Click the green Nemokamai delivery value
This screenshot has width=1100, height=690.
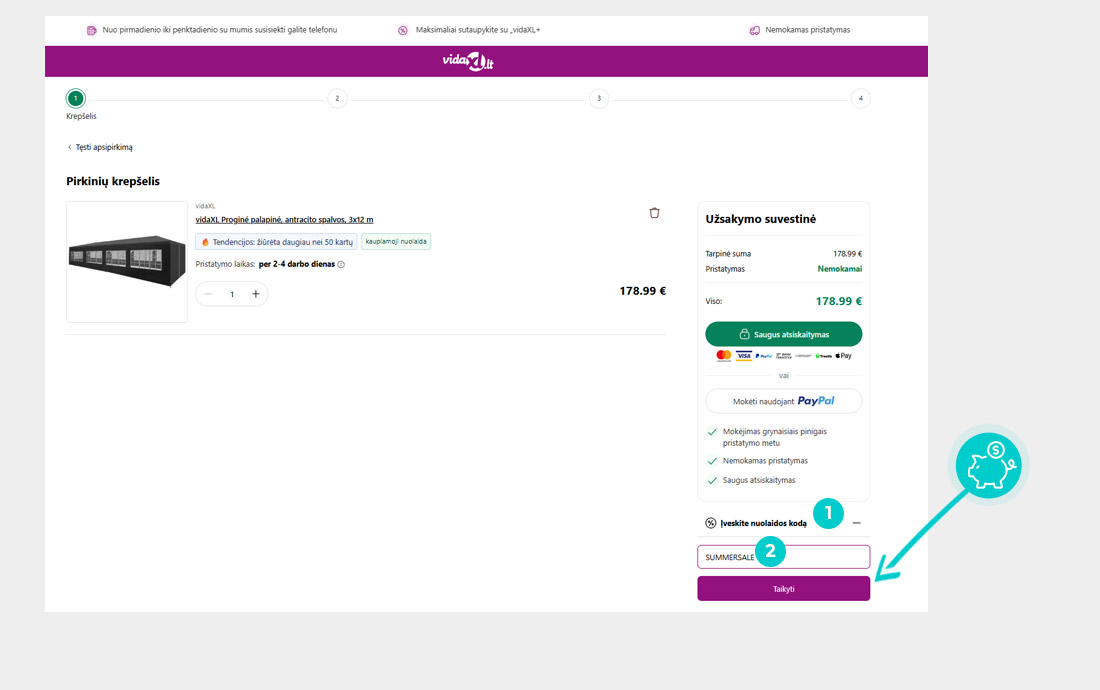[840, 269]
